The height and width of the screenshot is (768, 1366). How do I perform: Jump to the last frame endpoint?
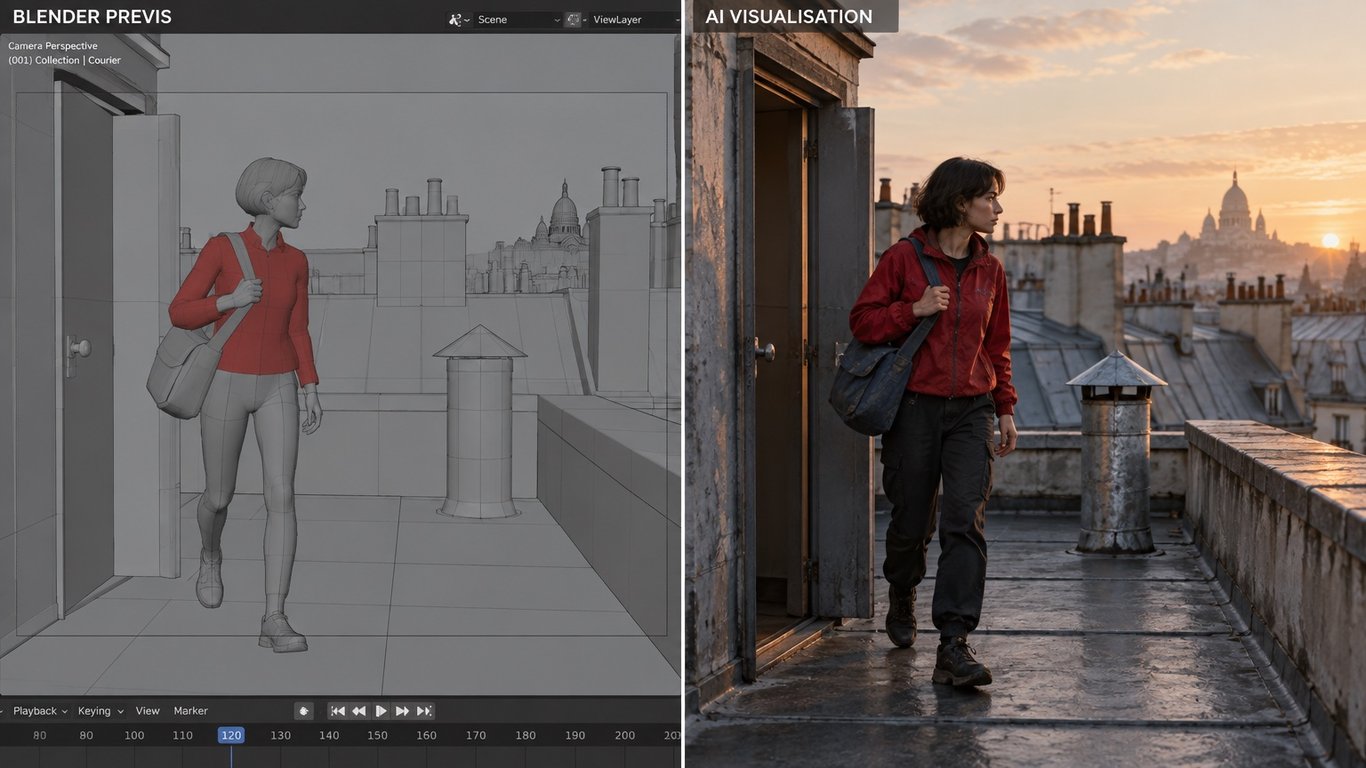pos(424,711)
